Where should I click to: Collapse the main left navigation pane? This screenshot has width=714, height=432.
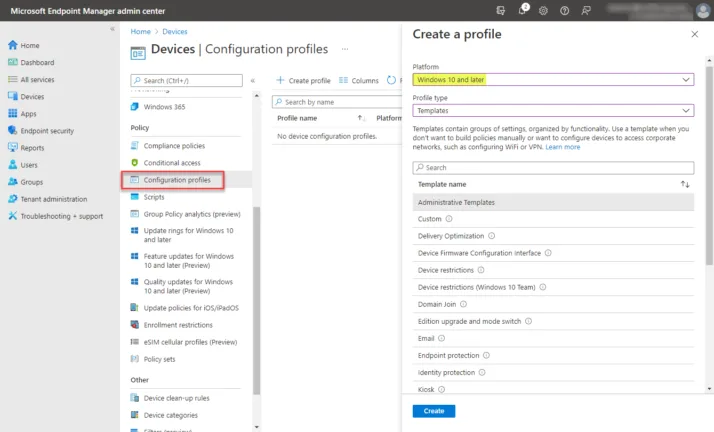112,29
